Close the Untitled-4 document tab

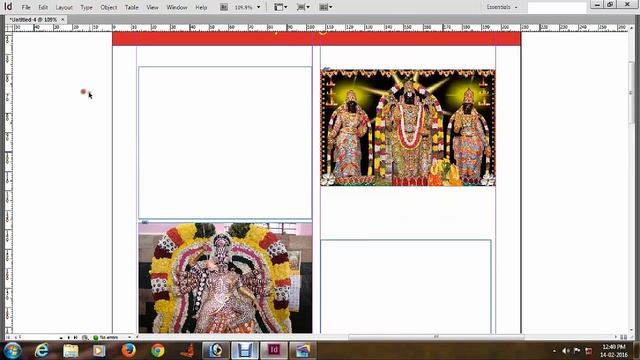click(x=63, y=19)
